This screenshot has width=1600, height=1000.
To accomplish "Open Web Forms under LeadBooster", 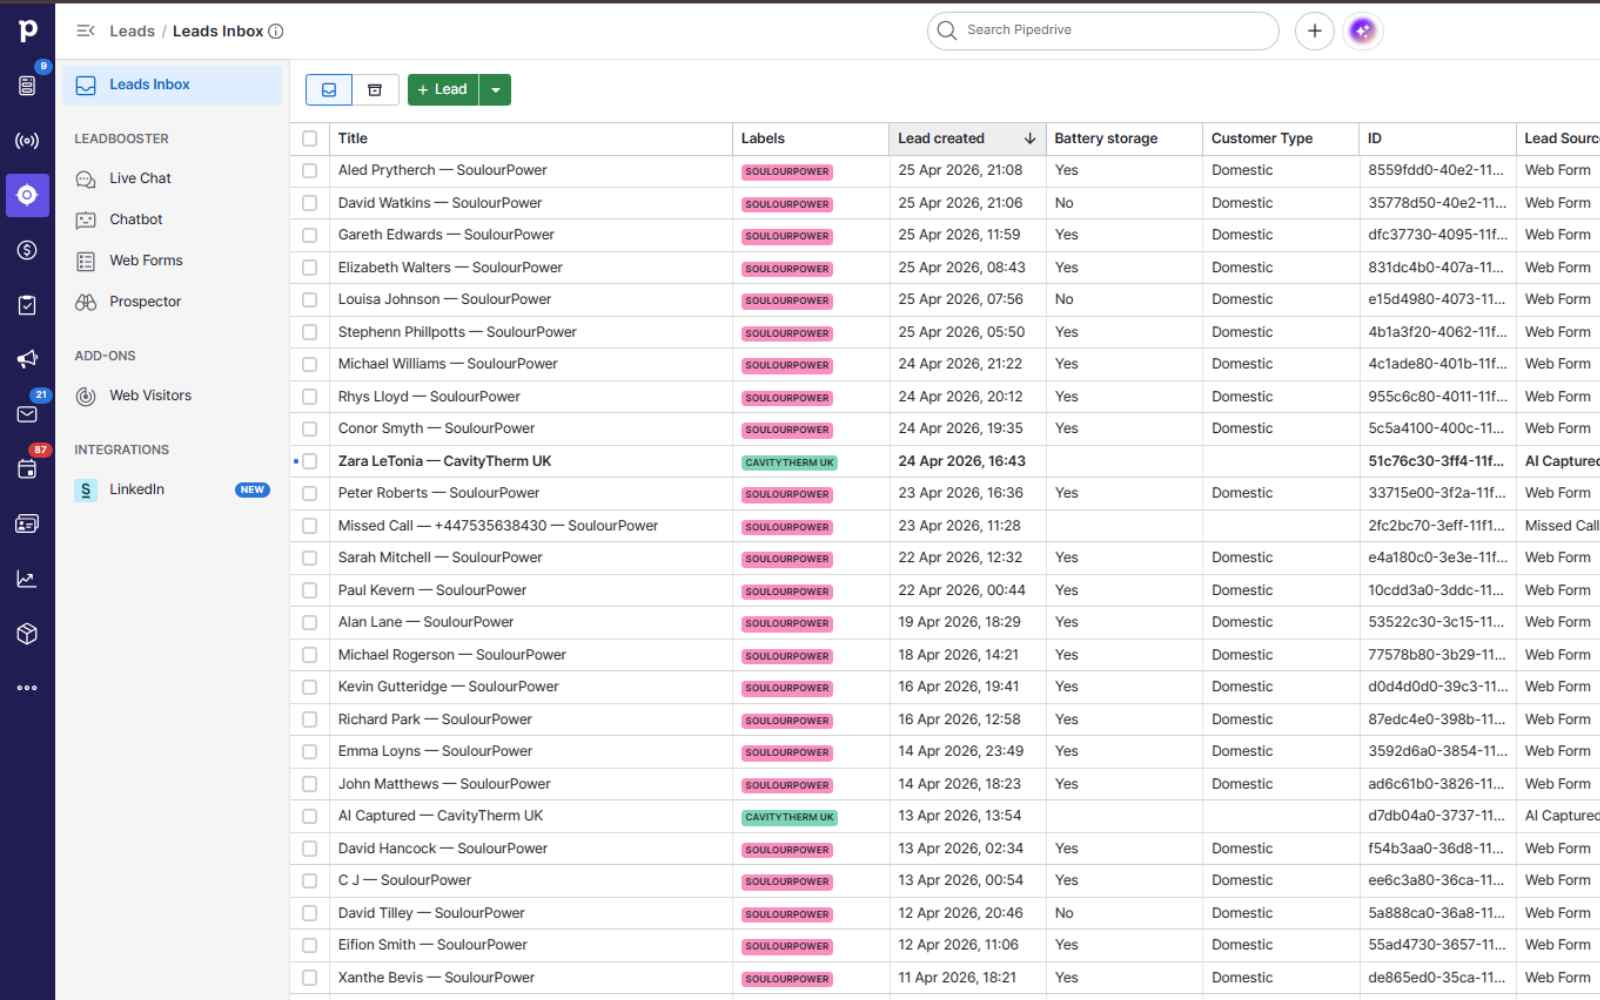I will pyautogui.click(x=145, y=260).
